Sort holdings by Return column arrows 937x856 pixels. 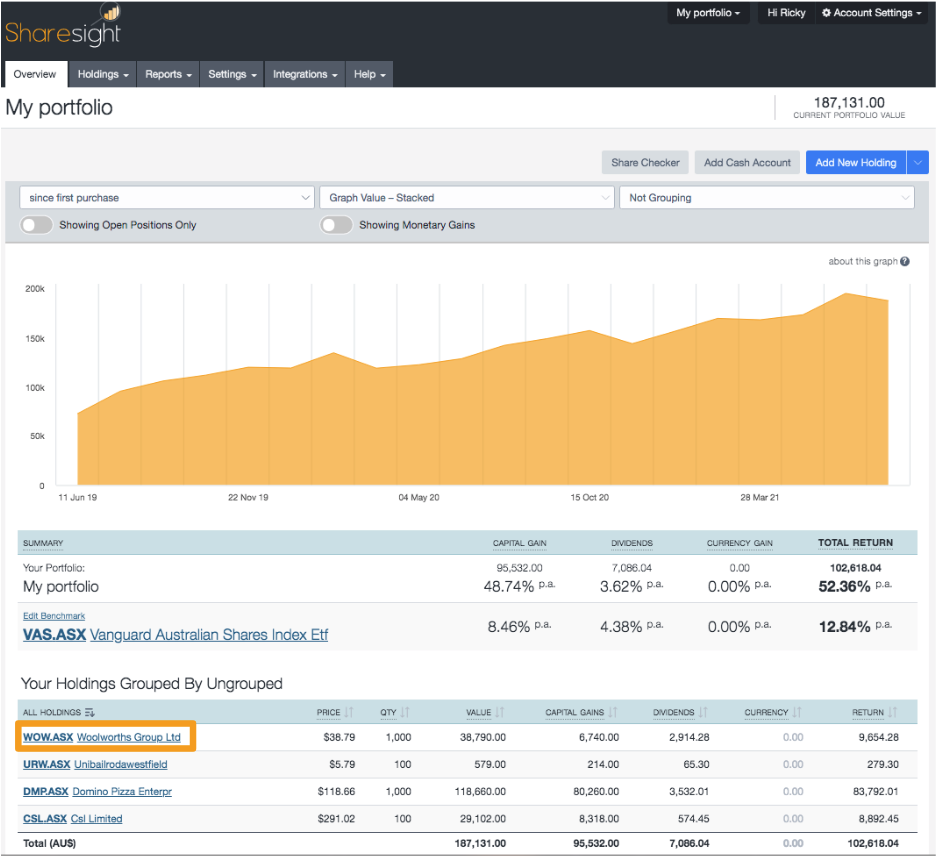tap(892, 712)
